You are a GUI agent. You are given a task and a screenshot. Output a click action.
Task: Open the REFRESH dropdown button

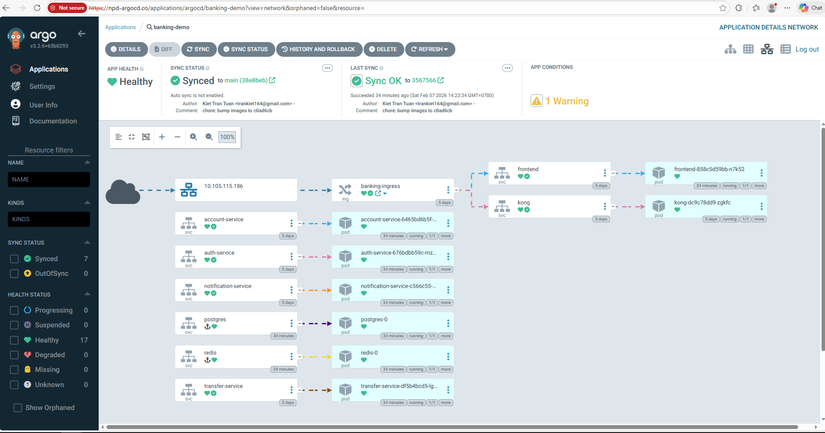(x=430, y=49)
